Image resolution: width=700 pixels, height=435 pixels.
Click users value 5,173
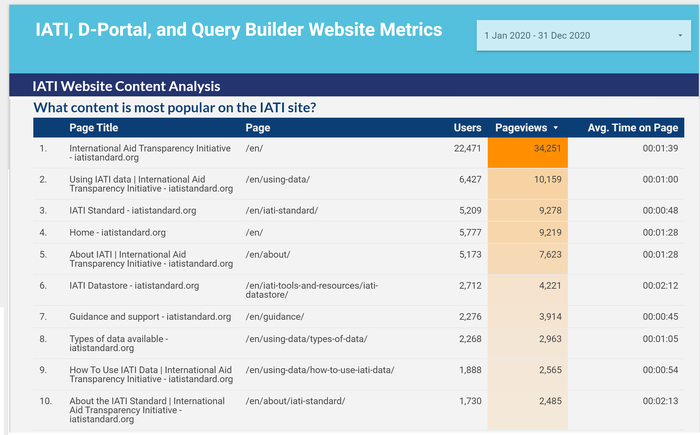(x=470, y=255)
